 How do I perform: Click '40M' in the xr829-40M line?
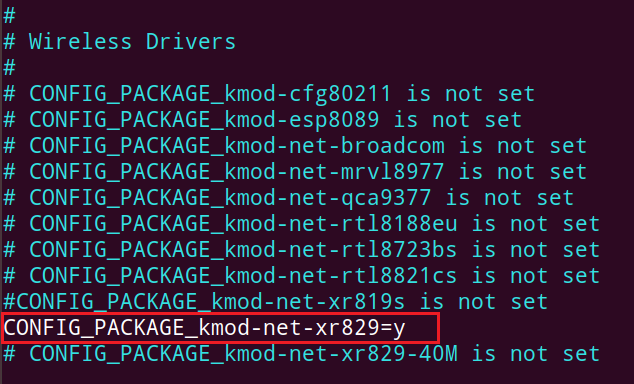438,354
